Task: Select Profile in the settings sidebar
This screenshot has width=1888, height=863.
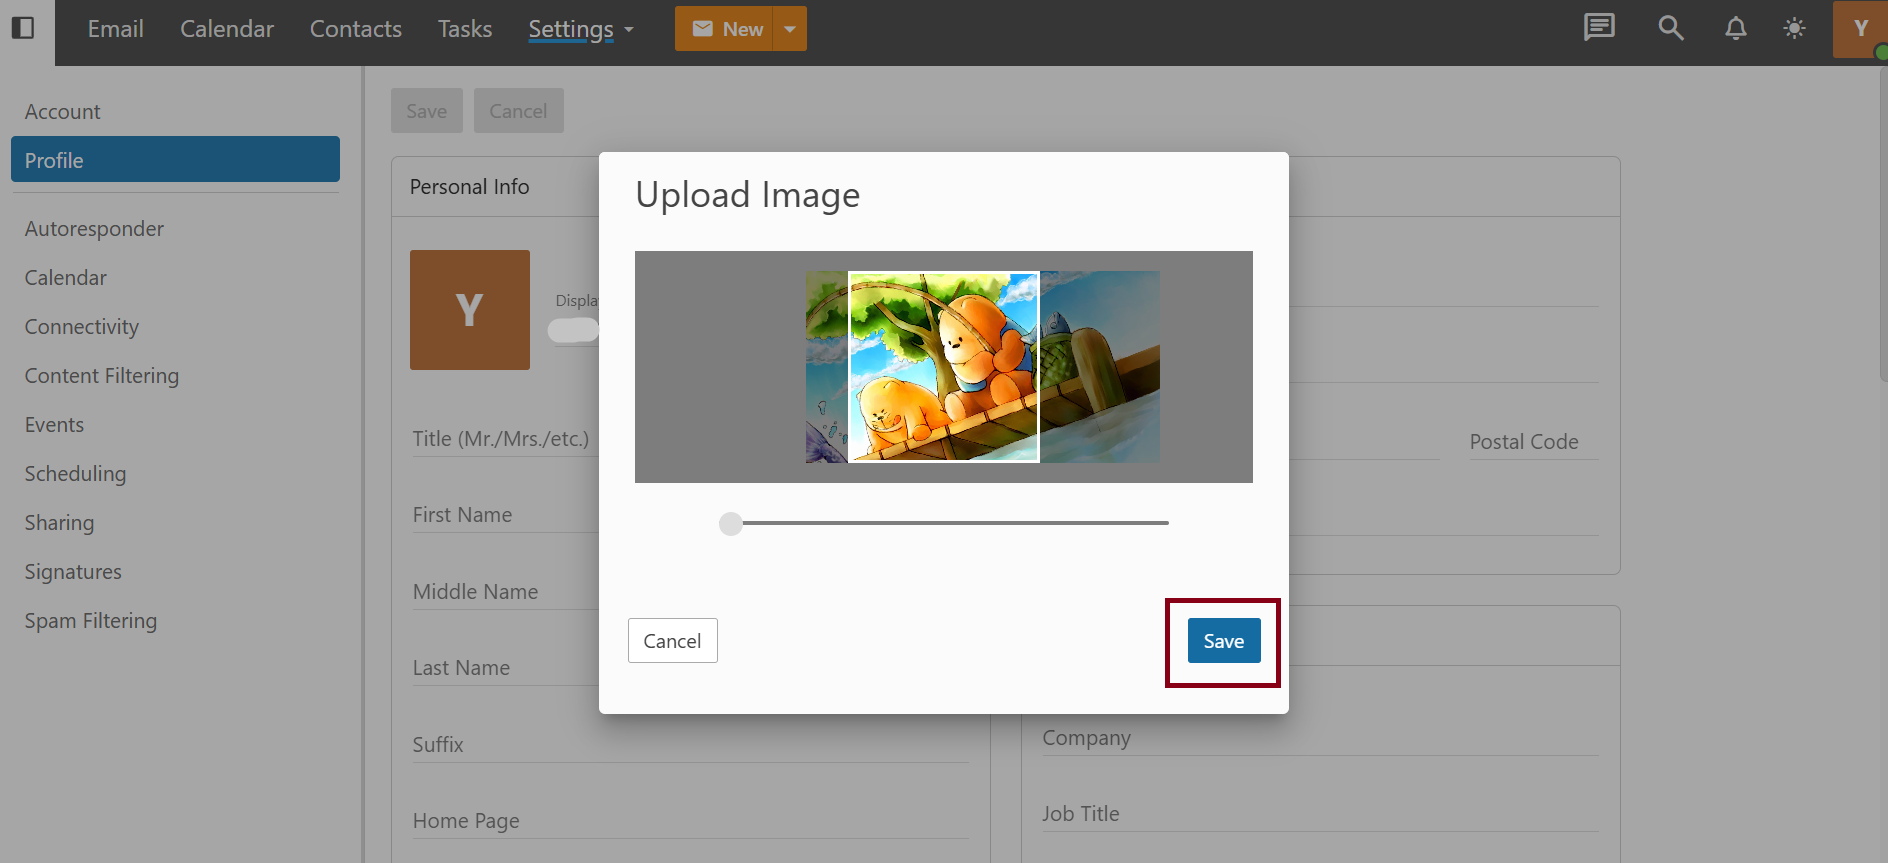Action: point(175,160)
